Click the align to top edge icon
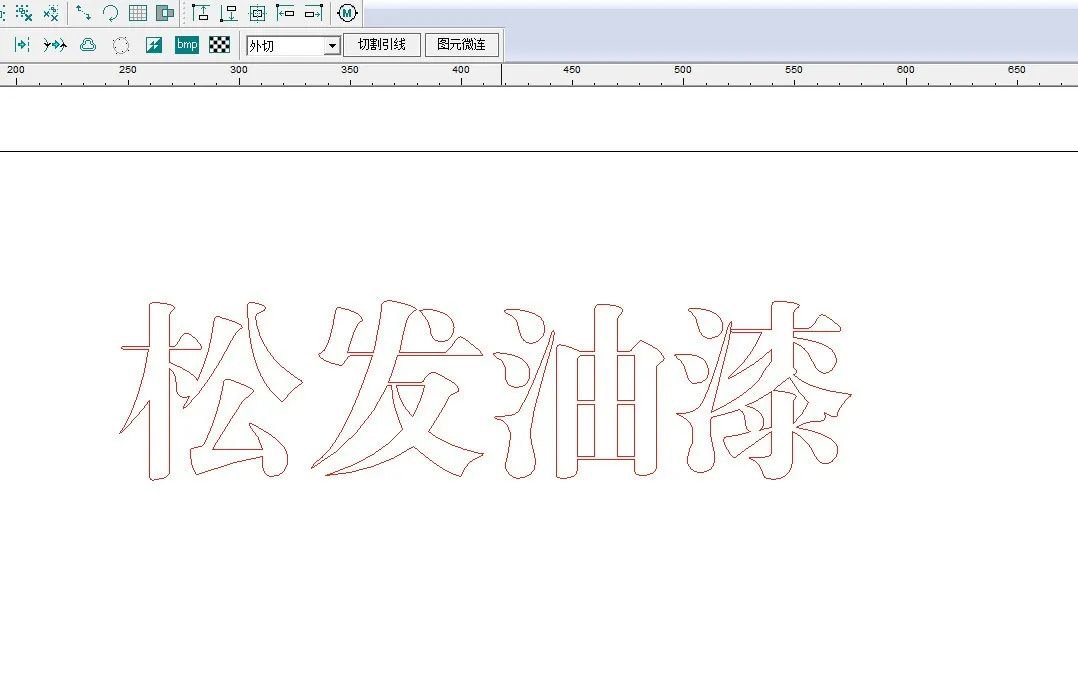This screenshot has width=1078, height=688. point(201,13)
